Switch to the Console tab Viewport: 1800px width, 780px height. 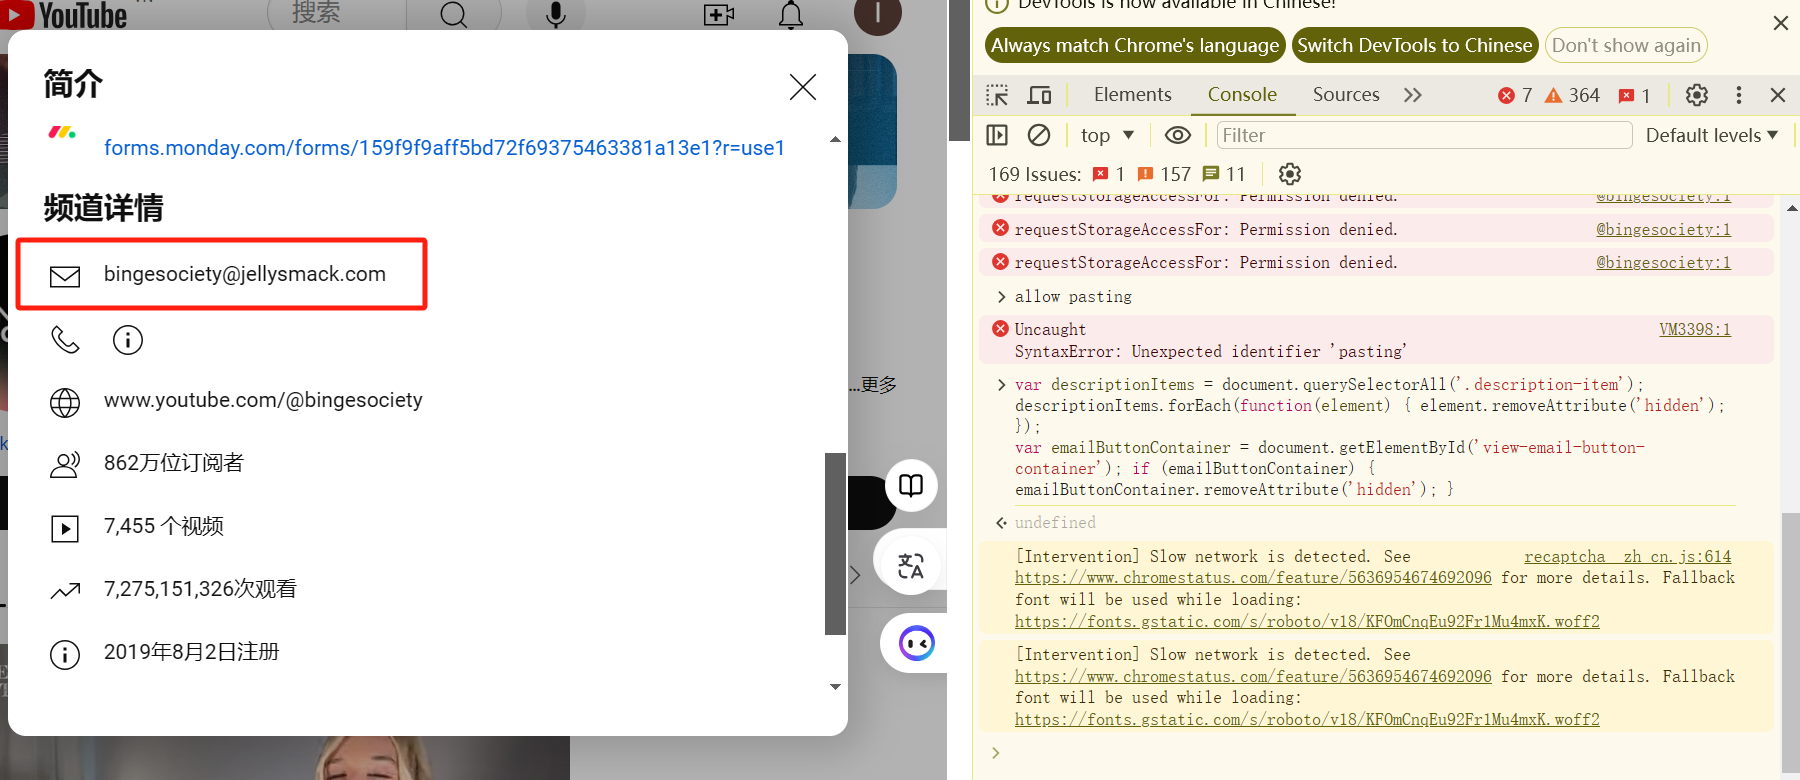1242,94
